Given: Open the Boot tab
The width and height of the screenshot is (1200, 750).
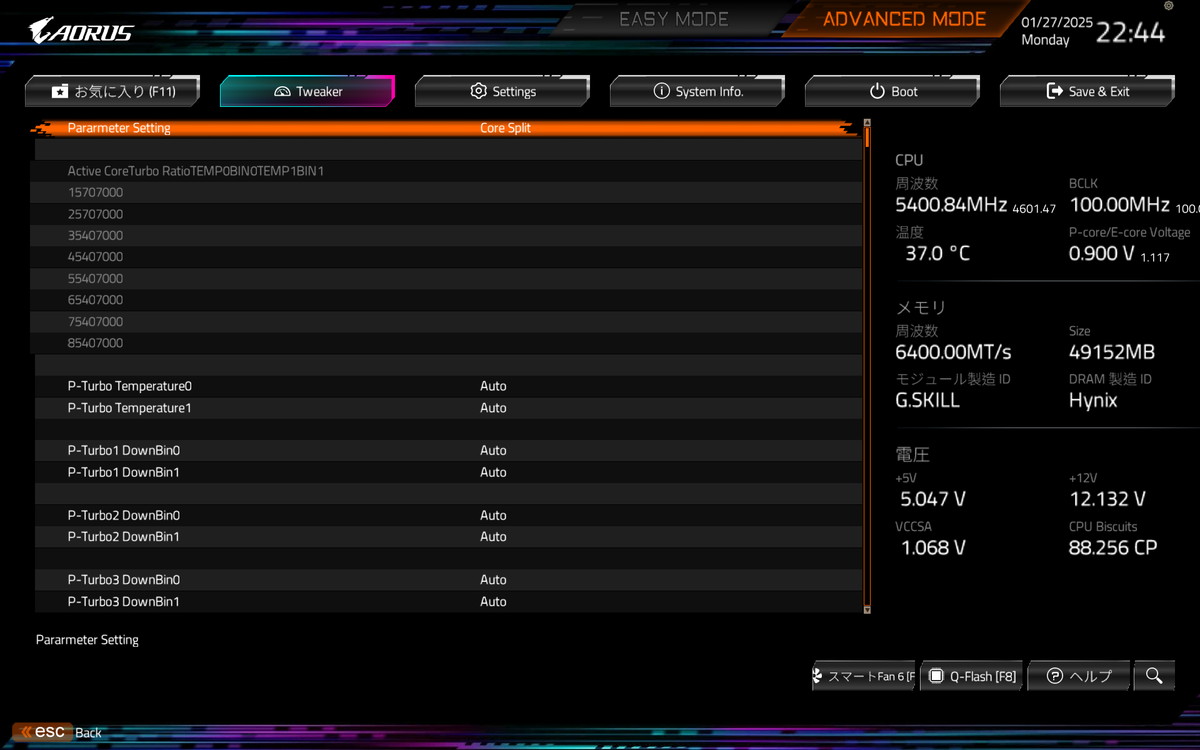Looking at the screenshot, I should pyautogui.click(x=892, y=91).
